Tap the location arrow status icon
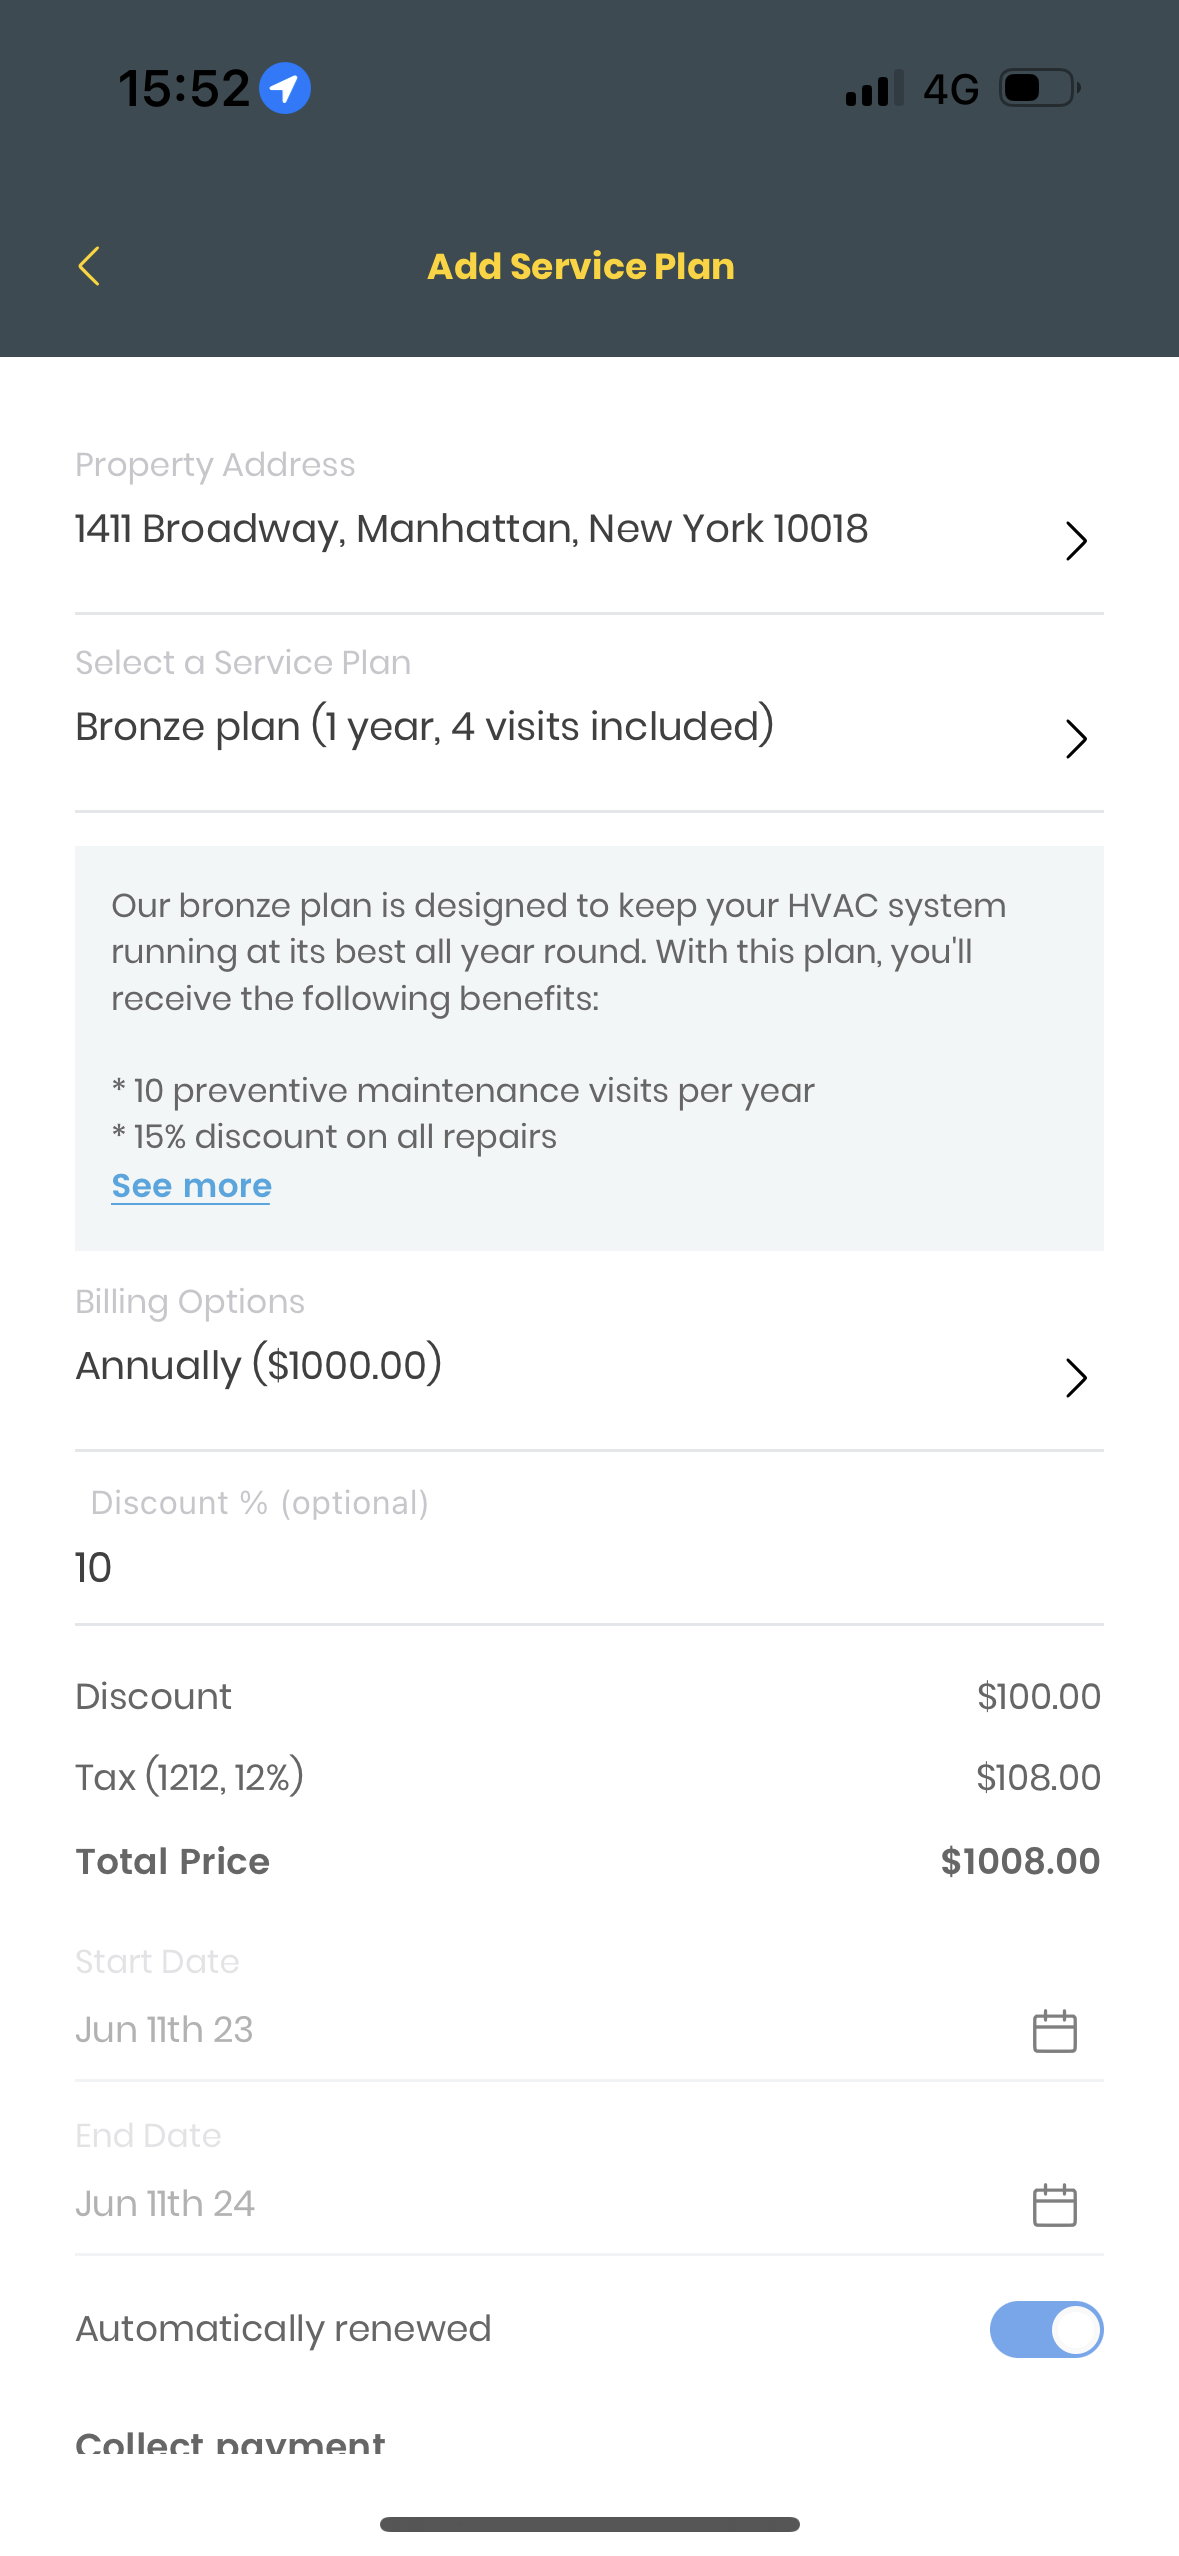The height and width of the screenshot is (2556, 1179). click(x=285, y=88)
